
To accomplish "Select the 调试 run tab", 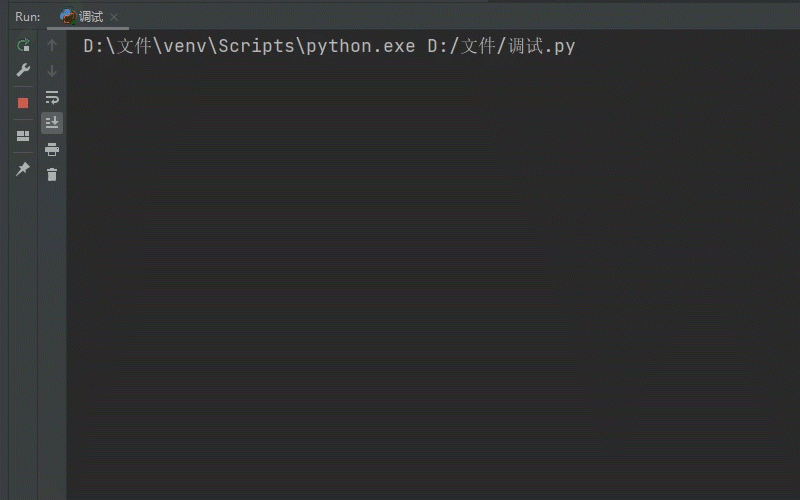I will (90, 17).
